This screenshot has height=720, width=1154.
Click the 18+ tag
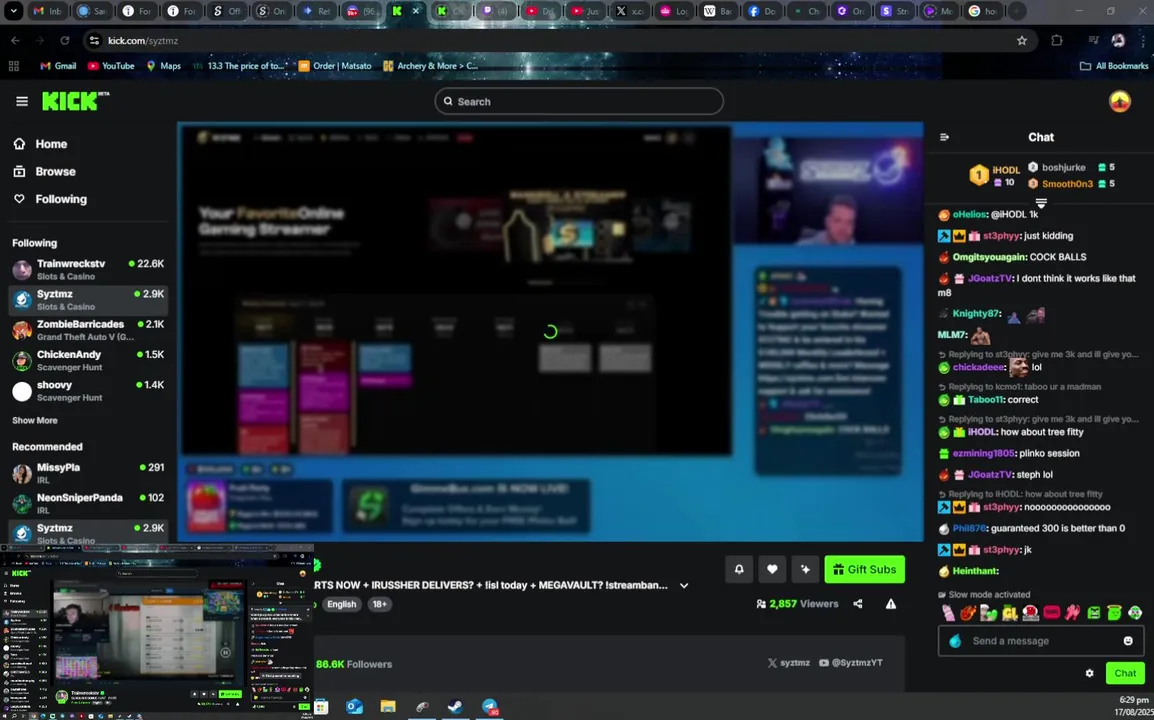[x=380, y=604]
